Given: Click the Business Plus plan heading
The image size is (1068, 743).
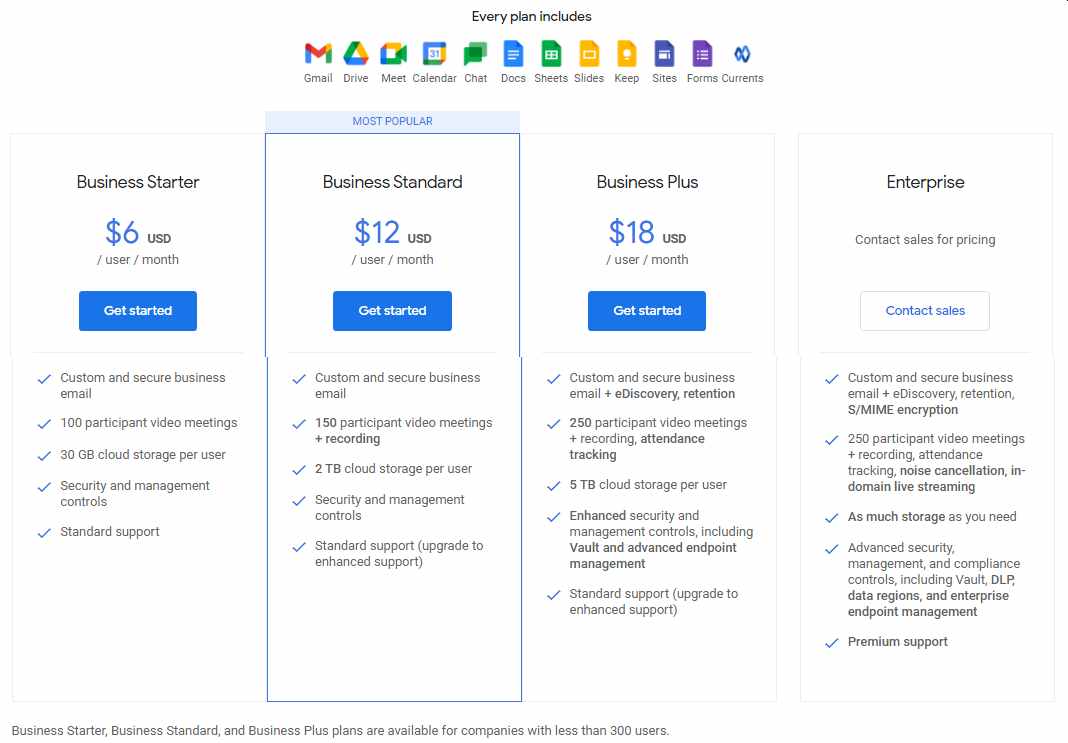Looking at the screenshot, I should pyautogui.click(x=647, y=182).
